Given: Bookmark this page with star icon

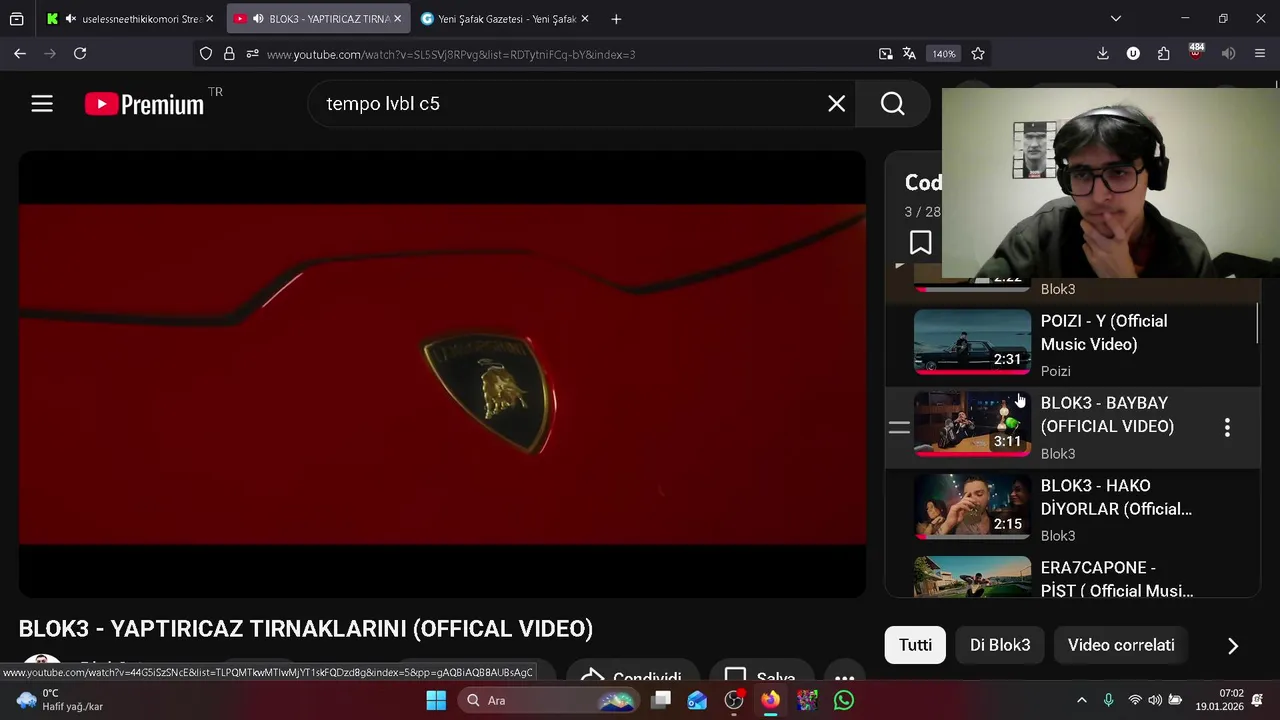Looking at the screenshot, I should (x=978, y=54).
